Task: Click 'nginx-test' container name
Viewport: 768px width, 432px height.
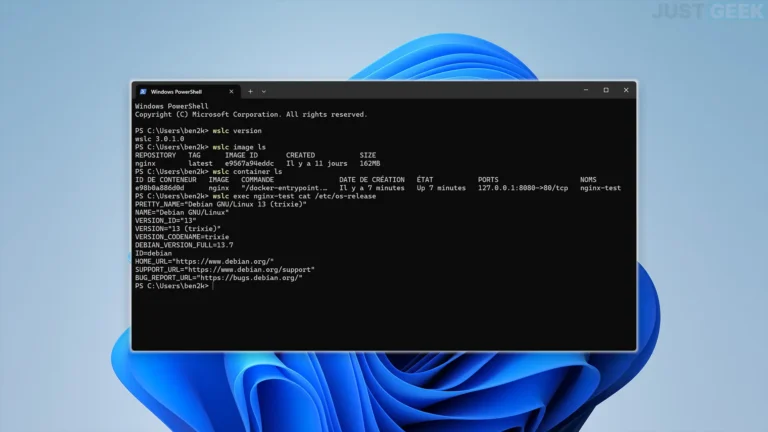Action: tap(600, 188)
